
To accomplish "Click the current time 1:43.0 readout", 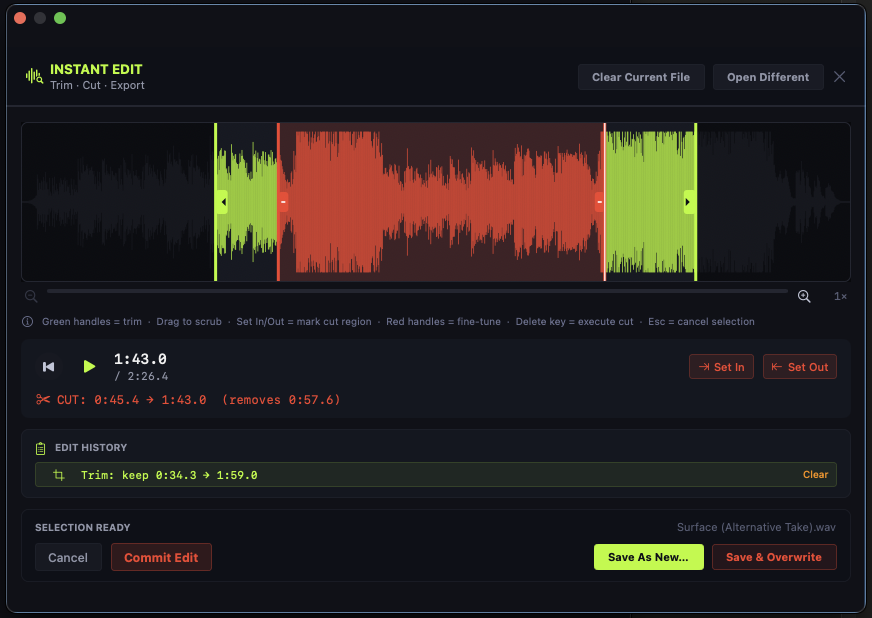I will click(140, 359).
